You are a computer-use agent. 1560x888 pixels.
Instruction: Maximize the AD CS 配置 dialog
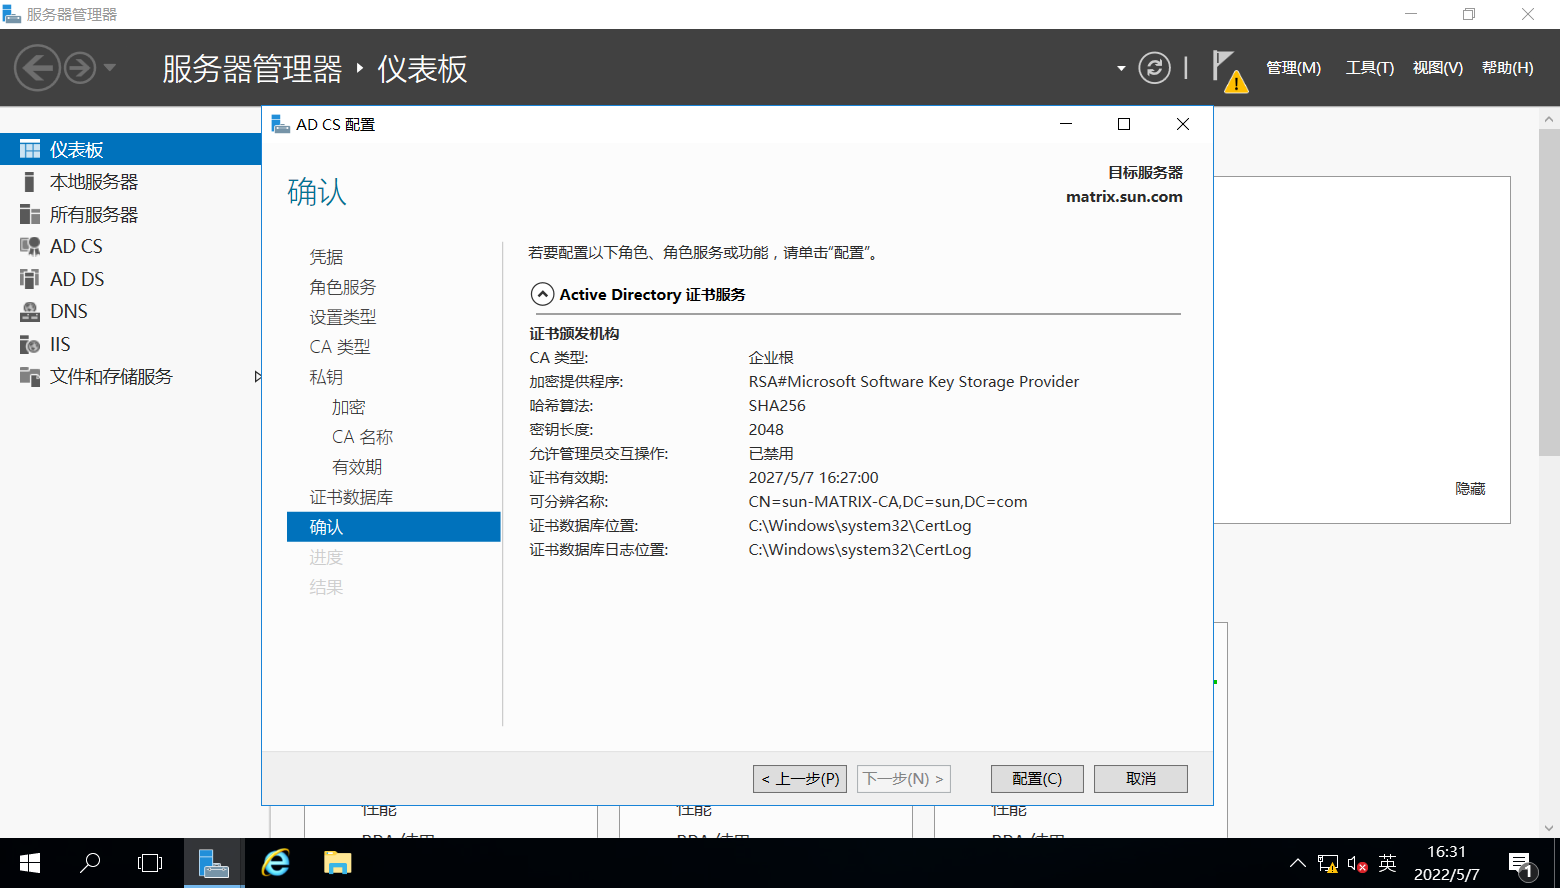tap(1124, 124)
